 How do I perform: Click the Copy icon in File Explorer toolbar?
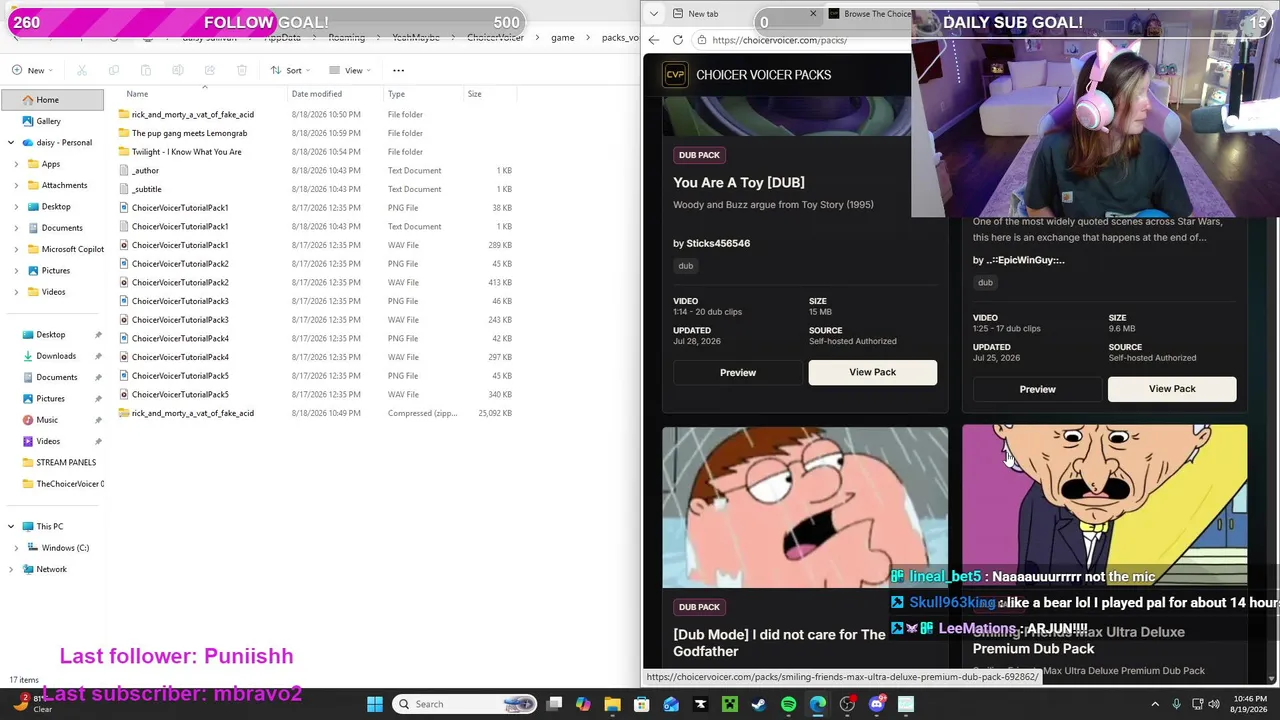114,70
